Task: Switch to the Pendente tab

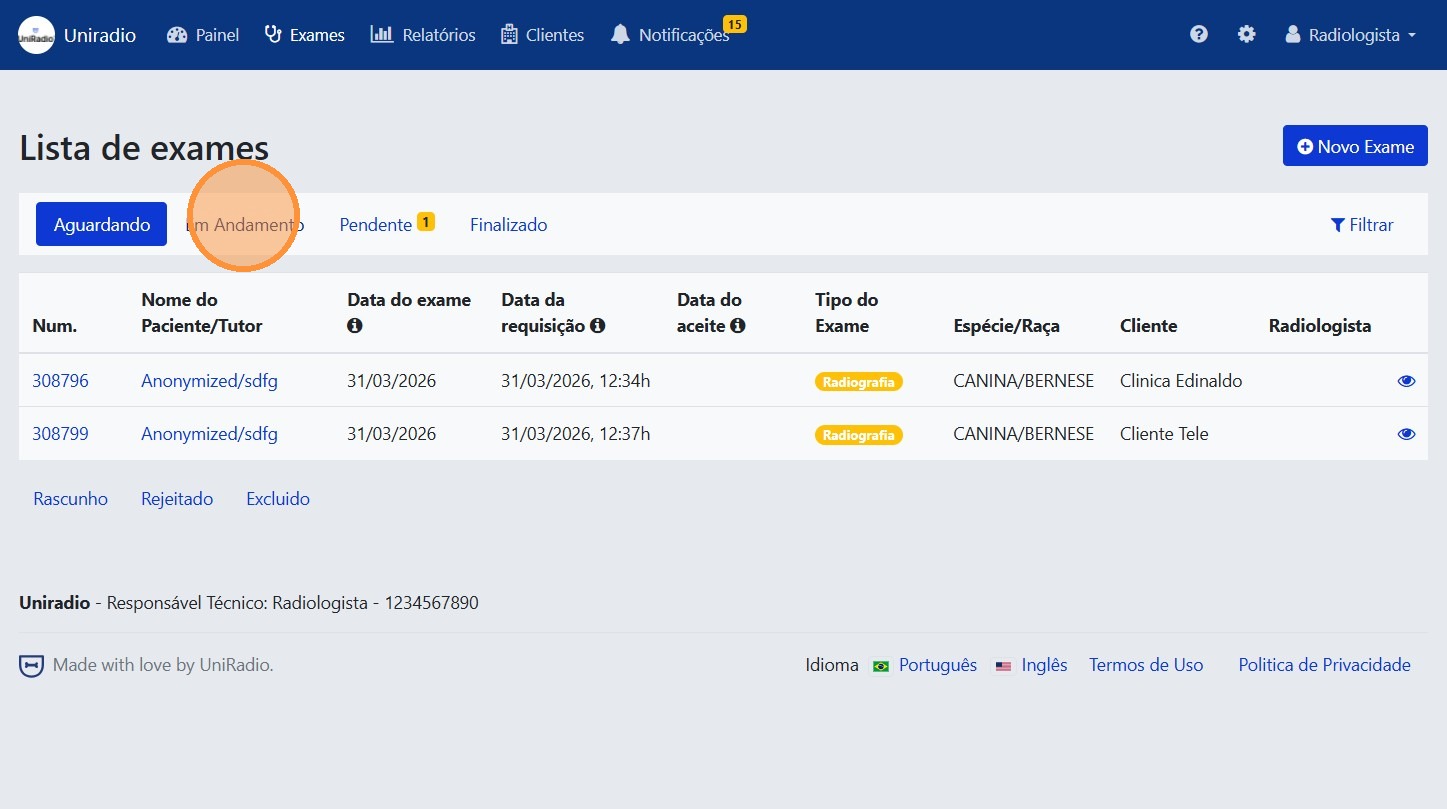Action: tap(376, 225)
